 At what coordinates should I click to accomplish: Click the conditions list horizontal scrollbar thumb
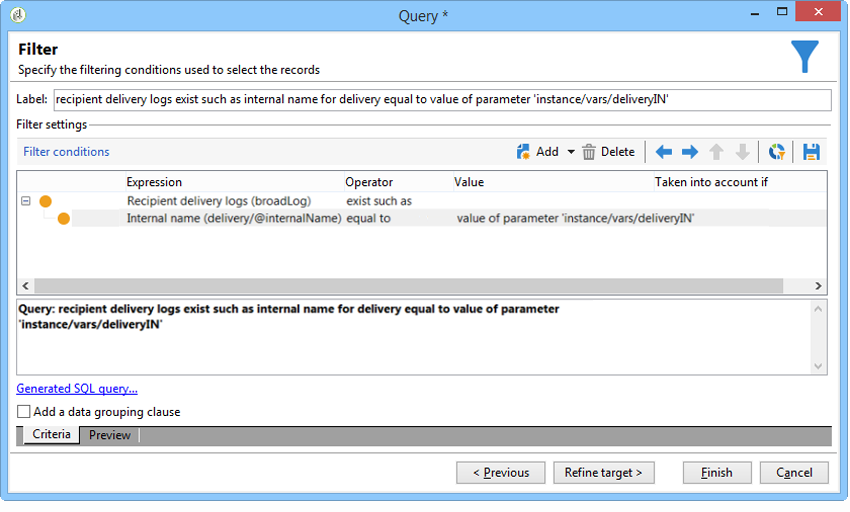point(409,286)
